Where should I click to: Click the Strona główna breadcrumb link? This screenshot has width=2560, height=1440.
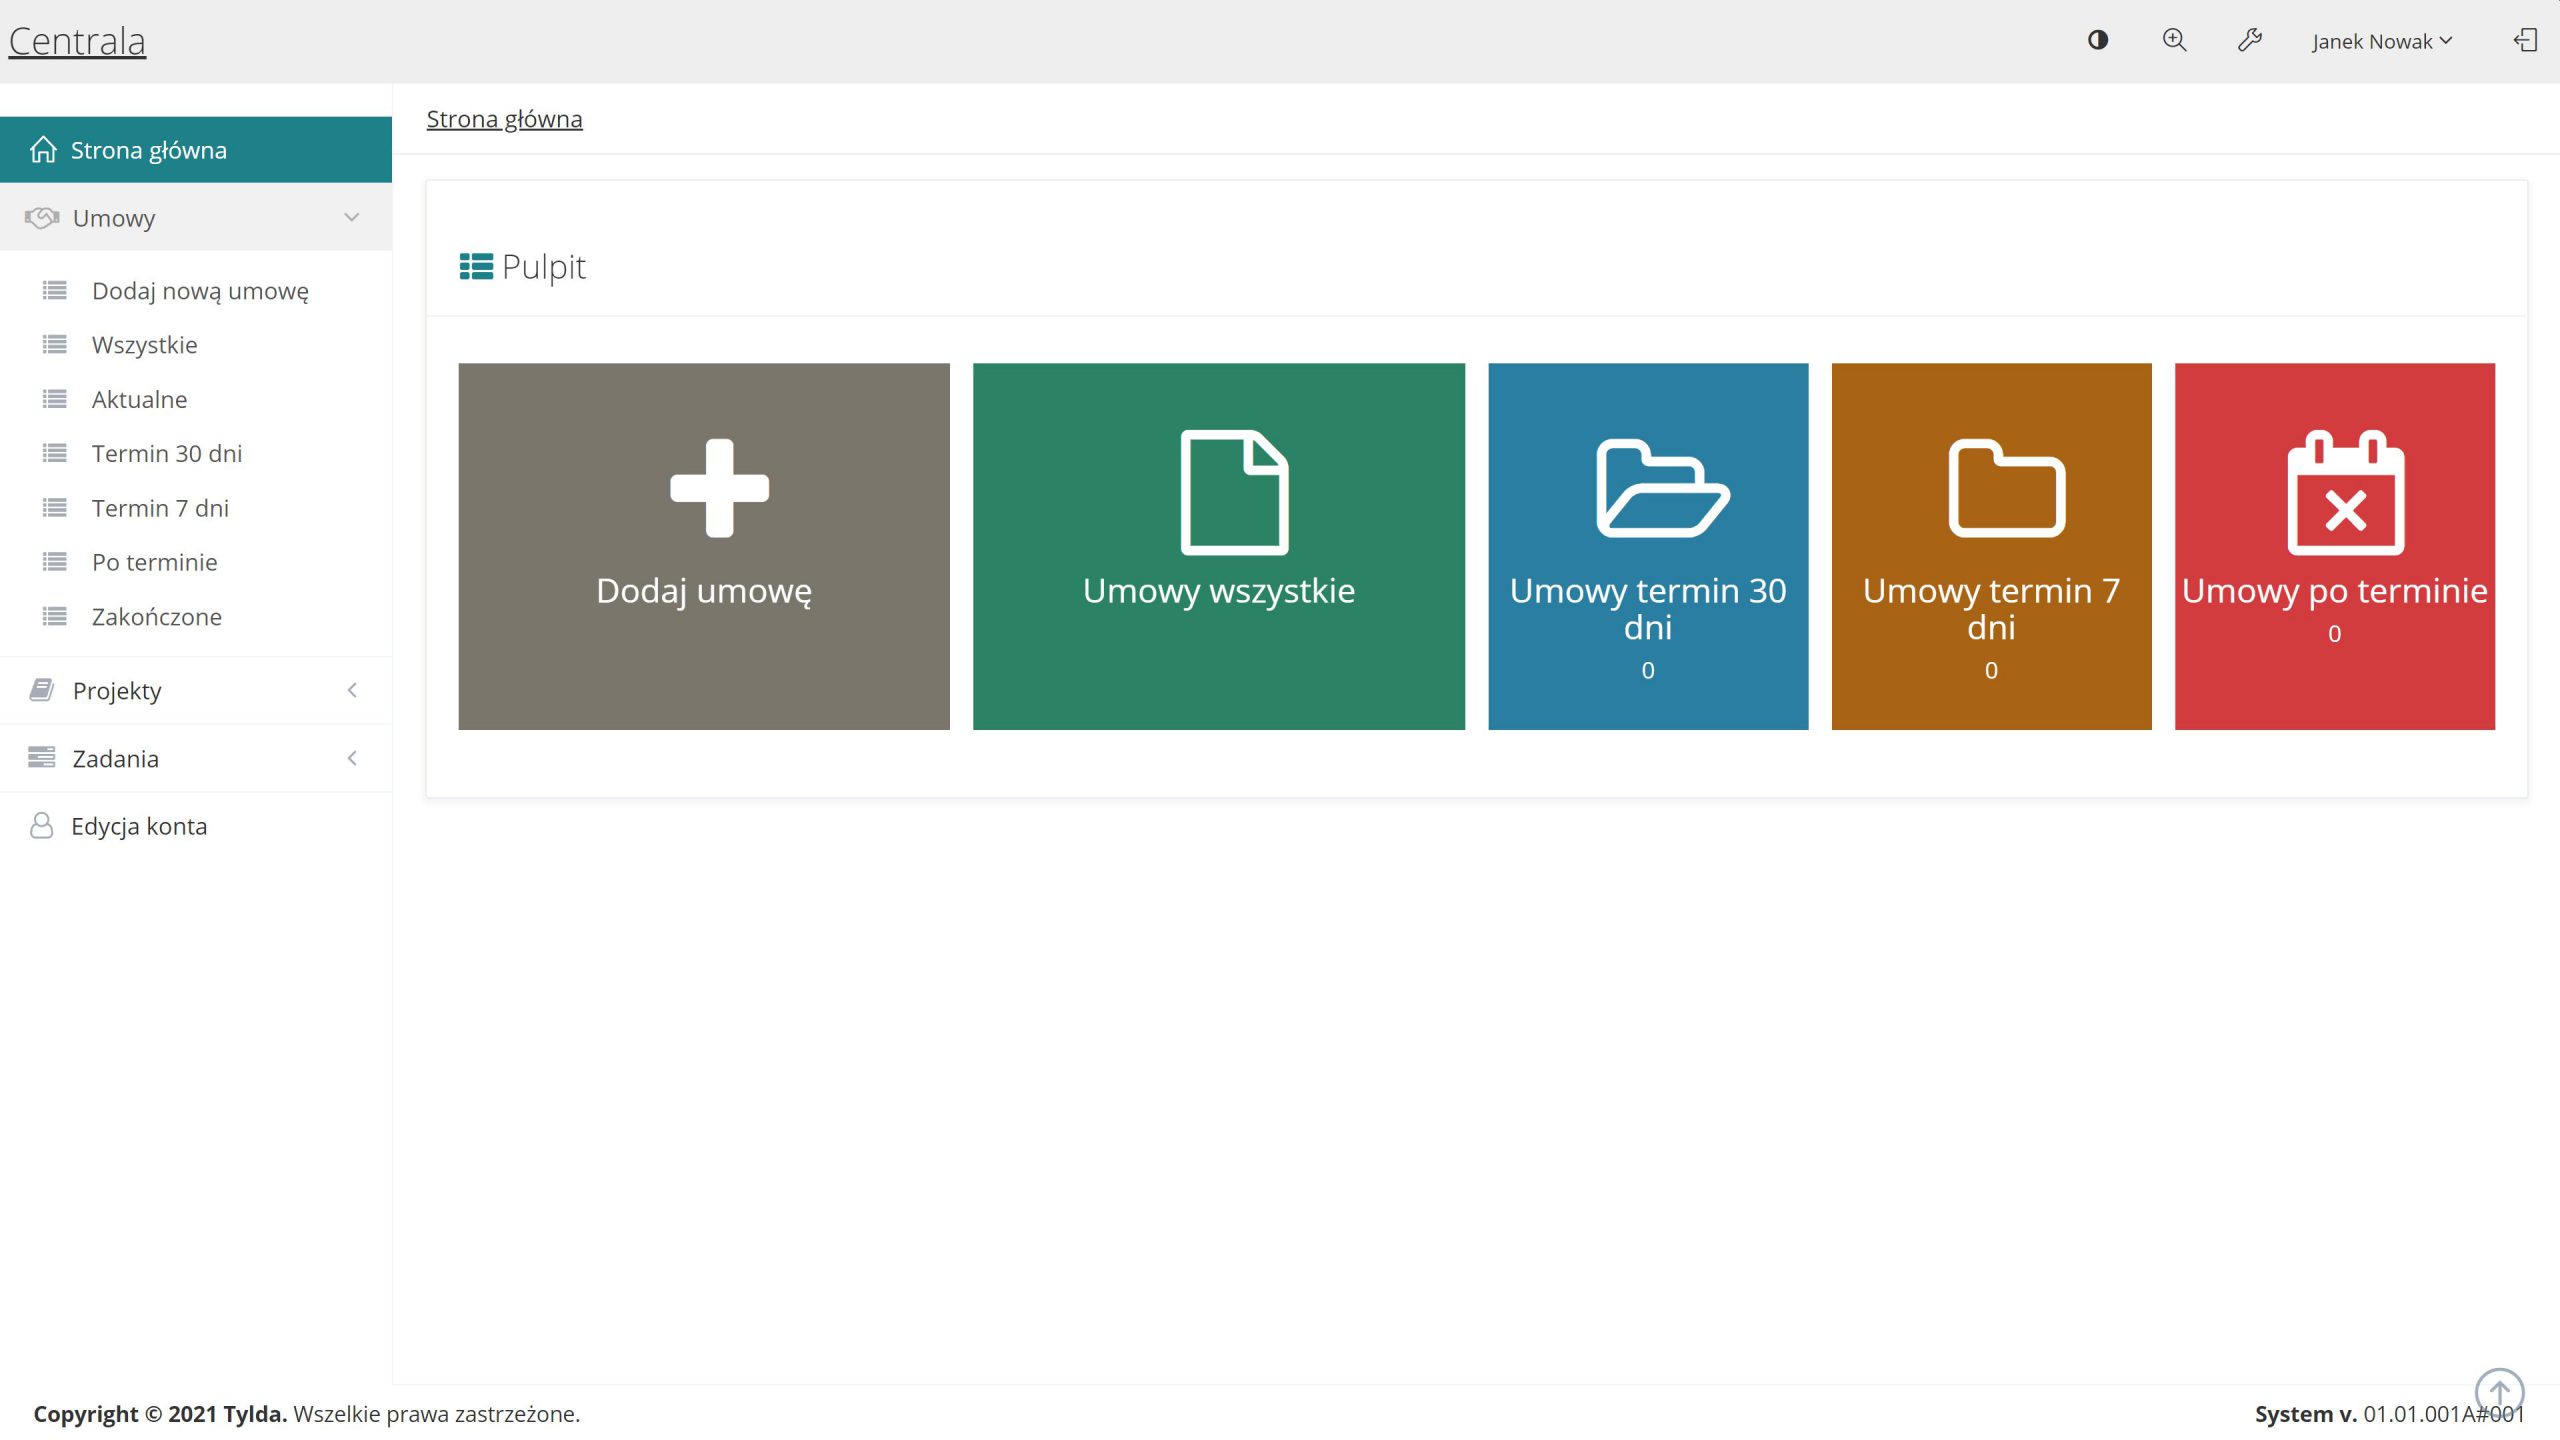point(504,119)
